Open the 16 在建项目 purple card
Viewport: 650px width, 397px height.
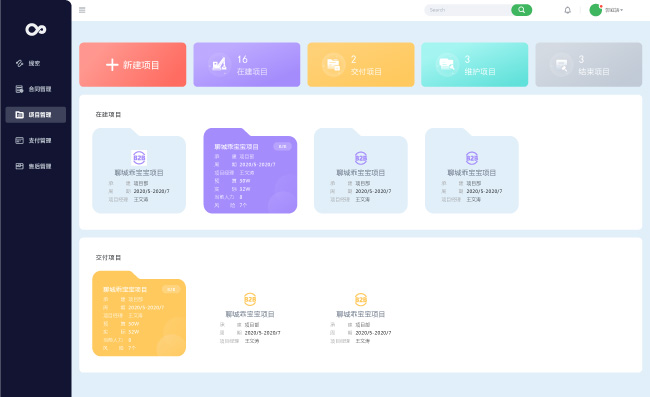[x=247, y=65]
